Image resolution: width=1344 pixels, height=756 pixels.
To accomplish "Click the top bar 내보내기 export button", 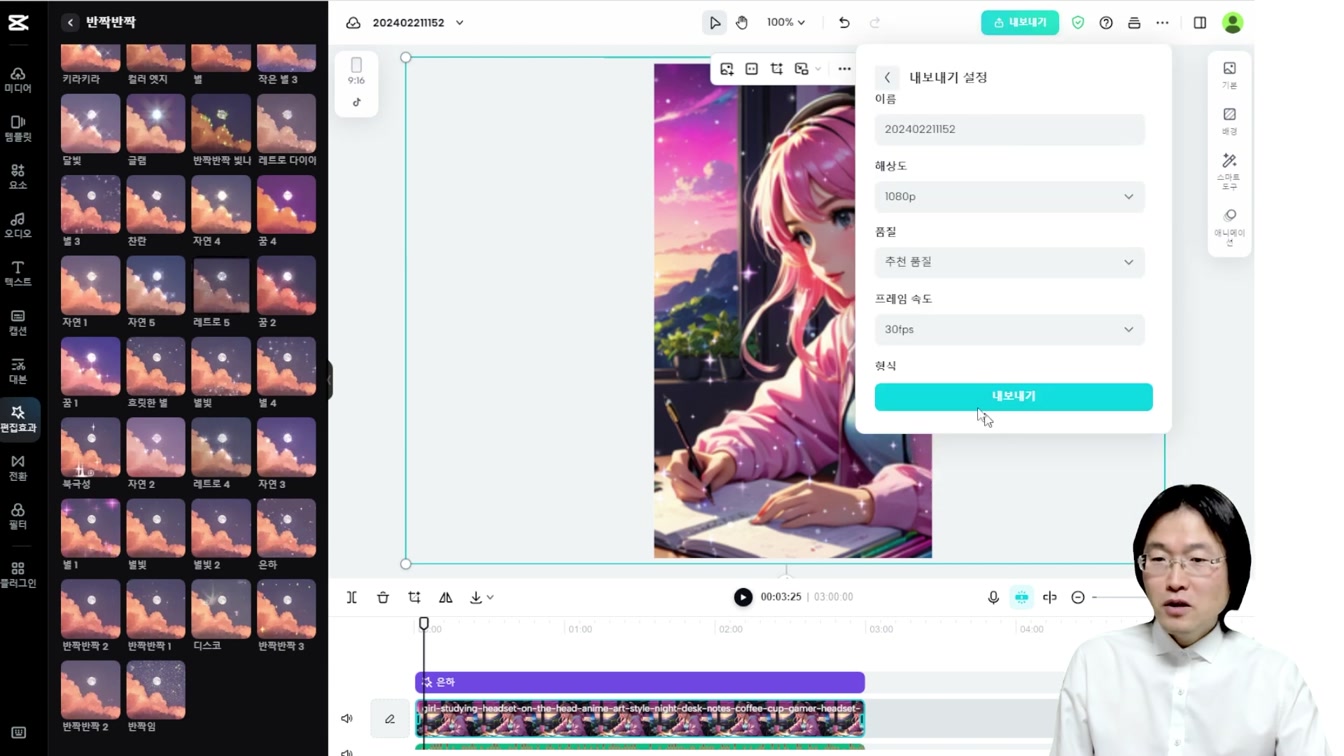I will [x=1020, y=23].
